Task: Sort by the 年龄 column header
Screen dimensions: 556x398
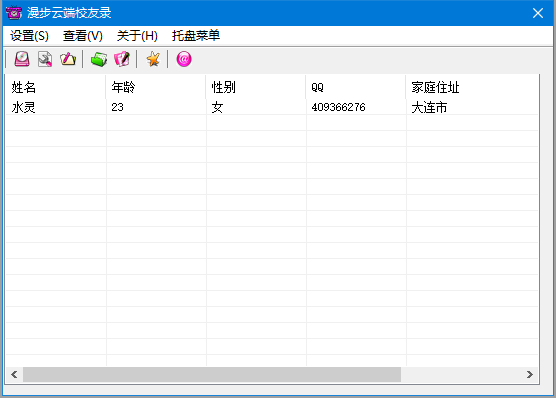Action: 156,87
